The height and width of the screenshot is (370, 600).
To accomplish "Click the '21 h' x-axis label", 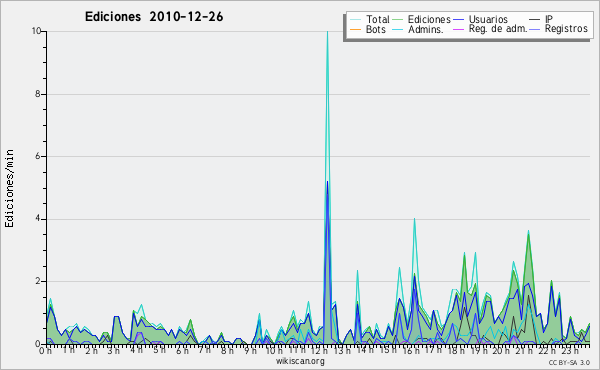I will (523, 351).
